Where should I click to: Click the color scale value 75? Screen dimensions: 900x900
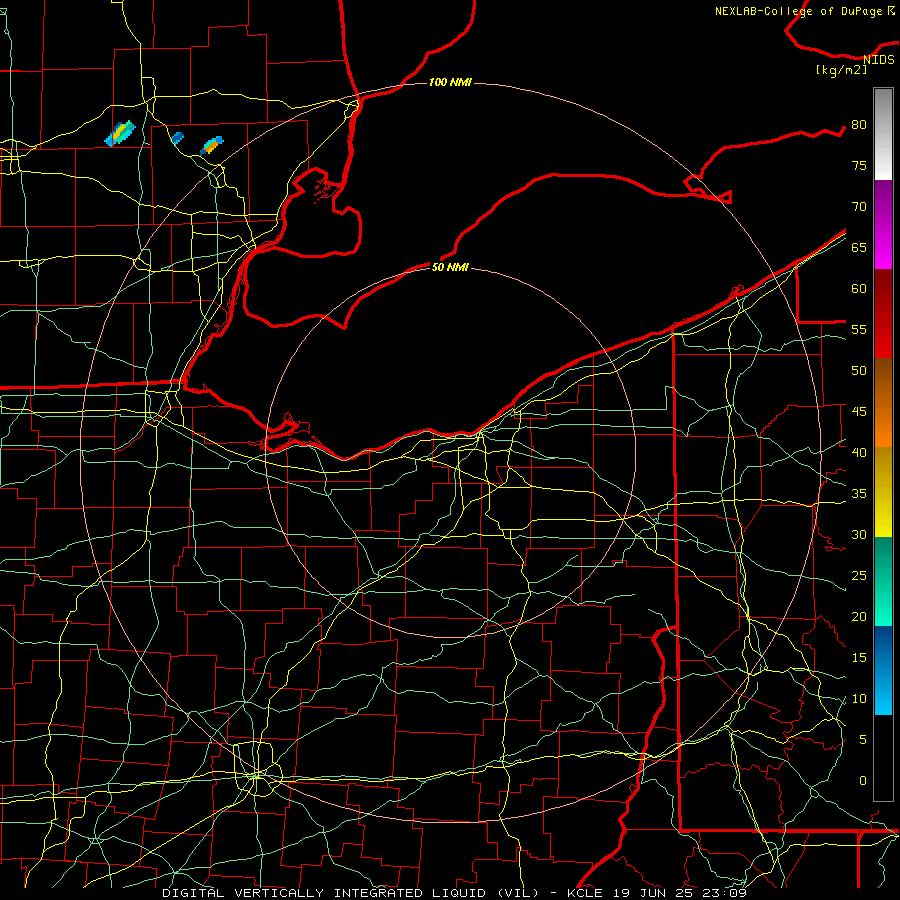coord(859,165)
